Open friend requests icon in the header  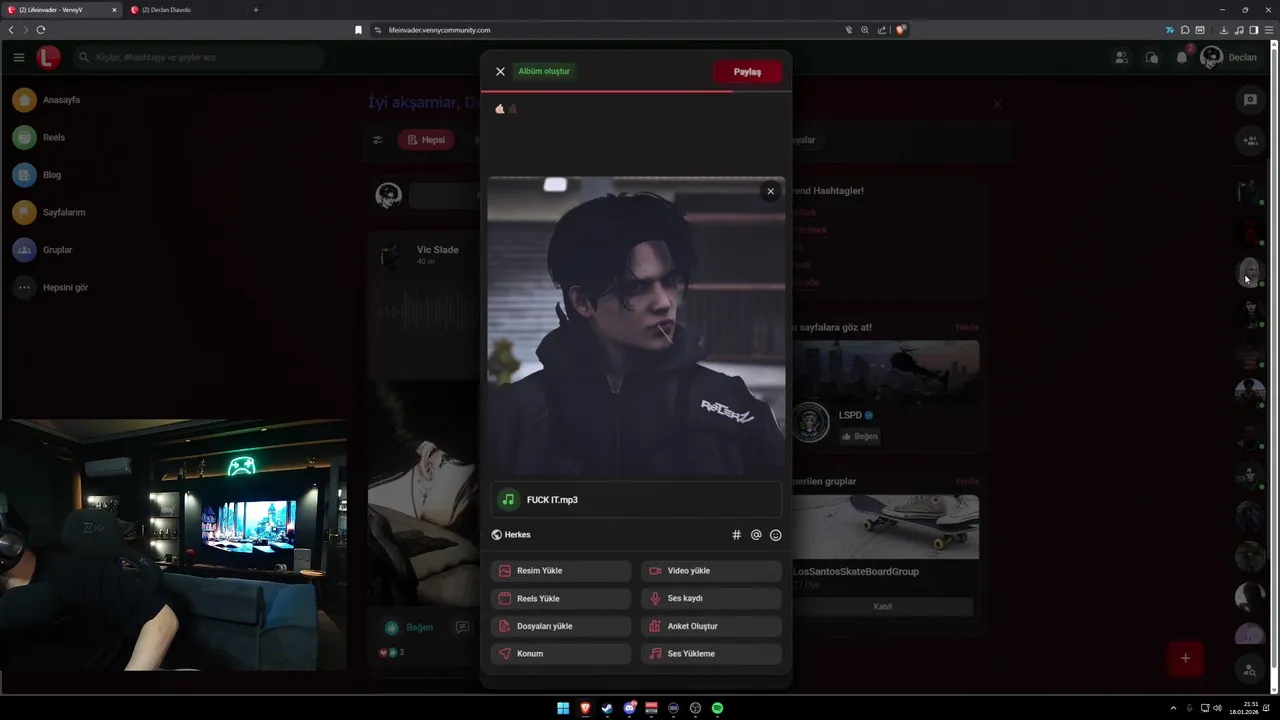coord(1121,58)
